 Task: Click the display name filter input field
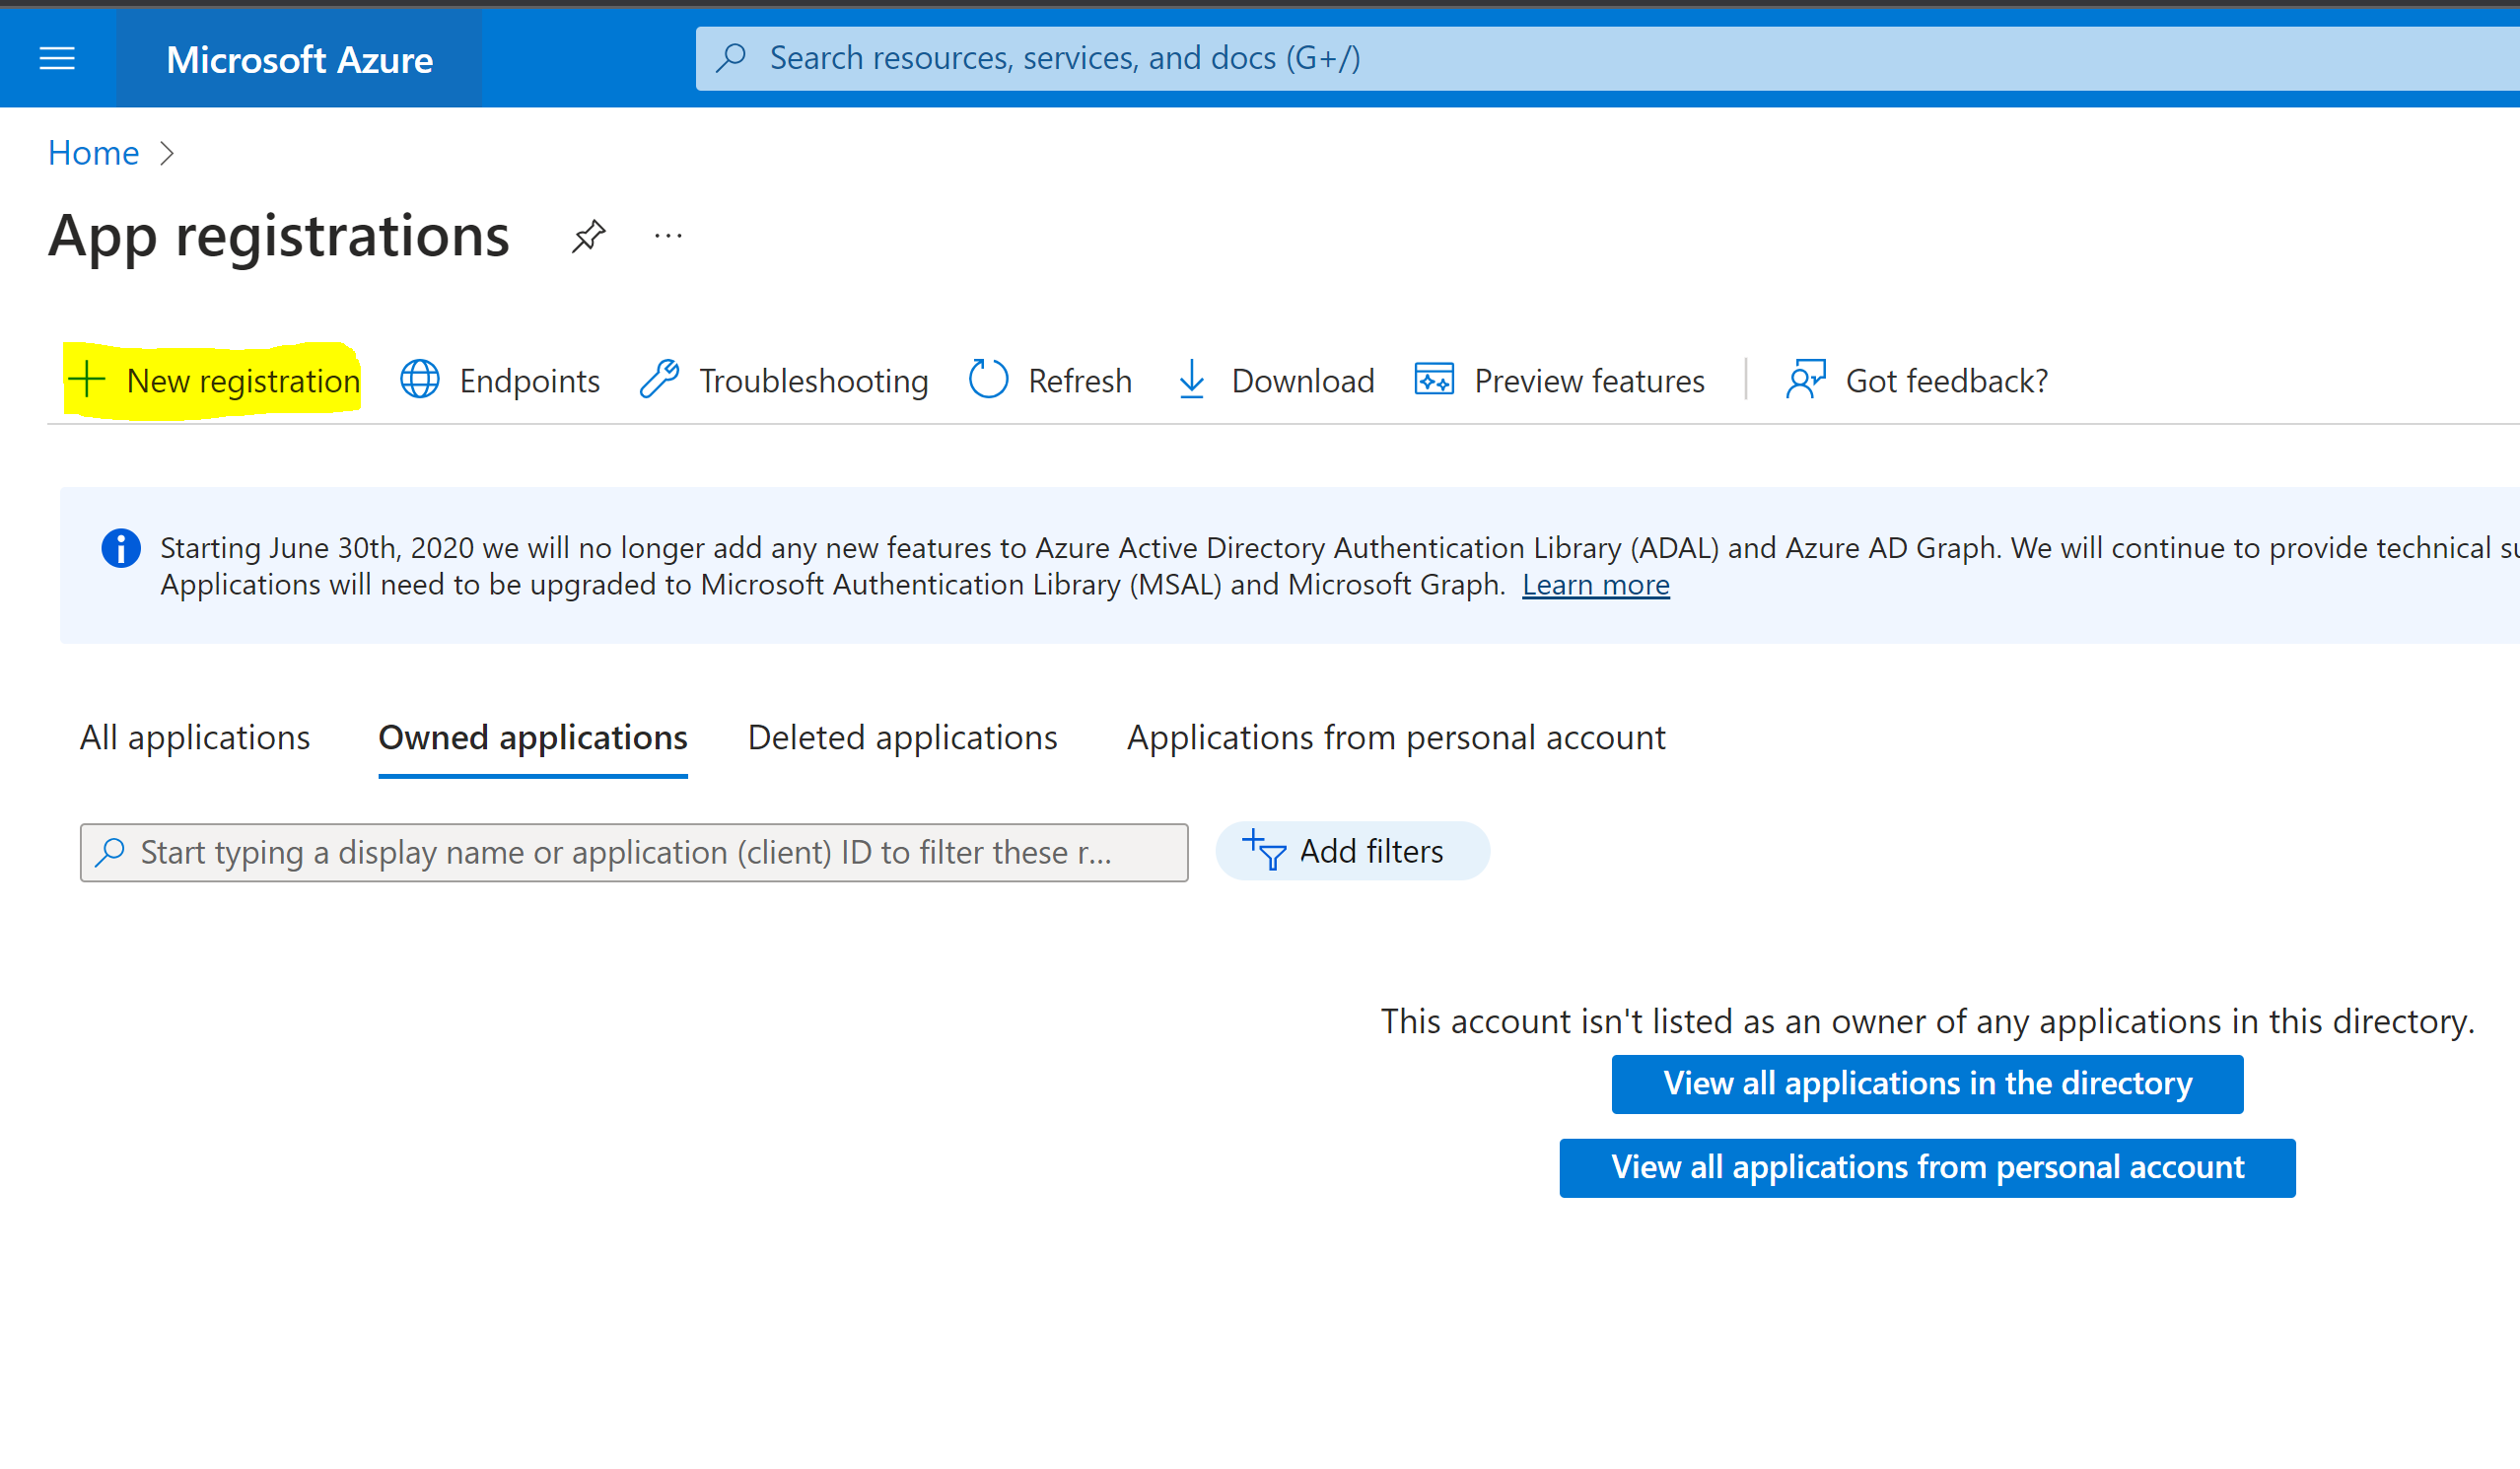coord(633,852)
